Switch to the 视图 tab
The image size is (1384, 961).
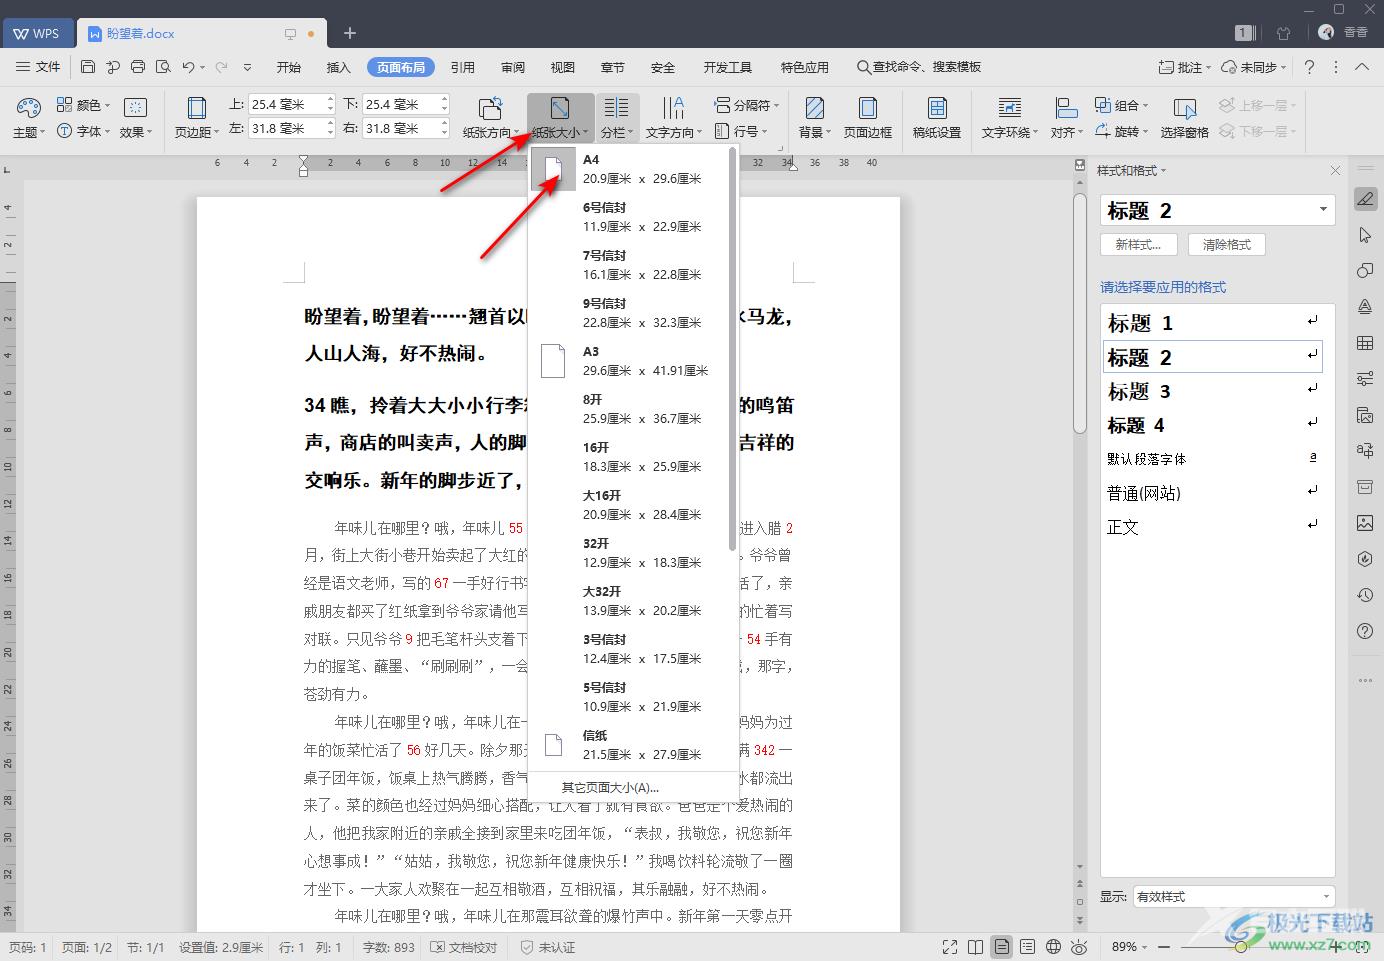coord(563,67)
